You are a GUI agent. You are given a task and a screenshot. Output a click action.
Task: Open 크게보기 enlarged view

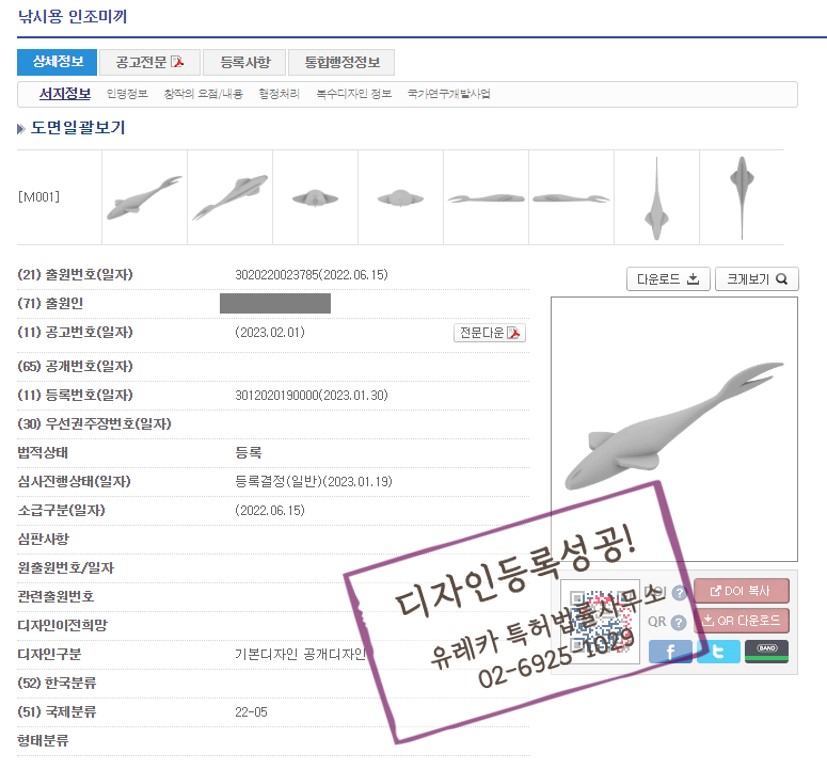coord(756,279)
